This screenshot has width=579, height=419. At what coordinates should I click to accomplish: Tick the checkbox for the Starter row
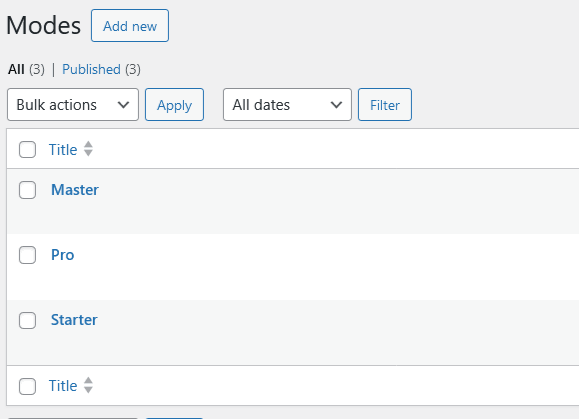tap(27, 320)
